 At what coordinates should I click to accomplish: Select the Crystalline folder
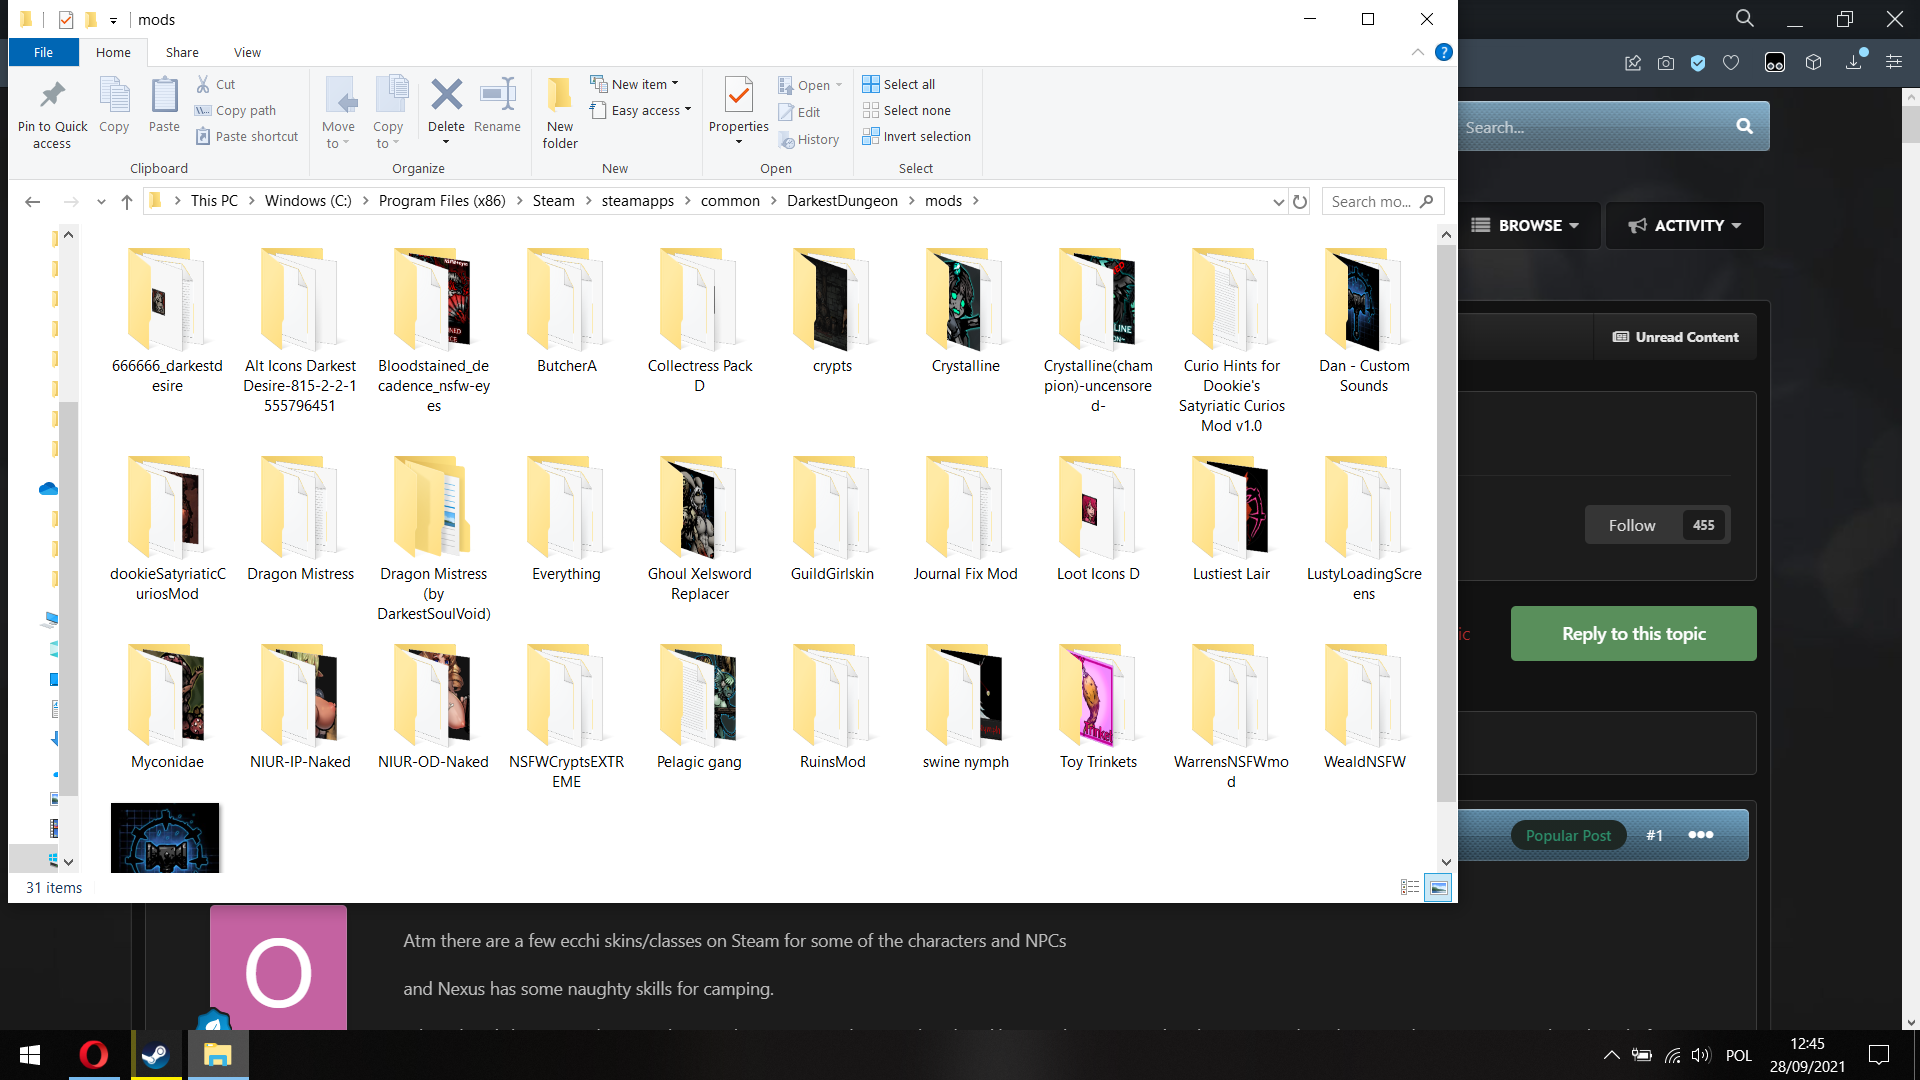click(965, 311)
